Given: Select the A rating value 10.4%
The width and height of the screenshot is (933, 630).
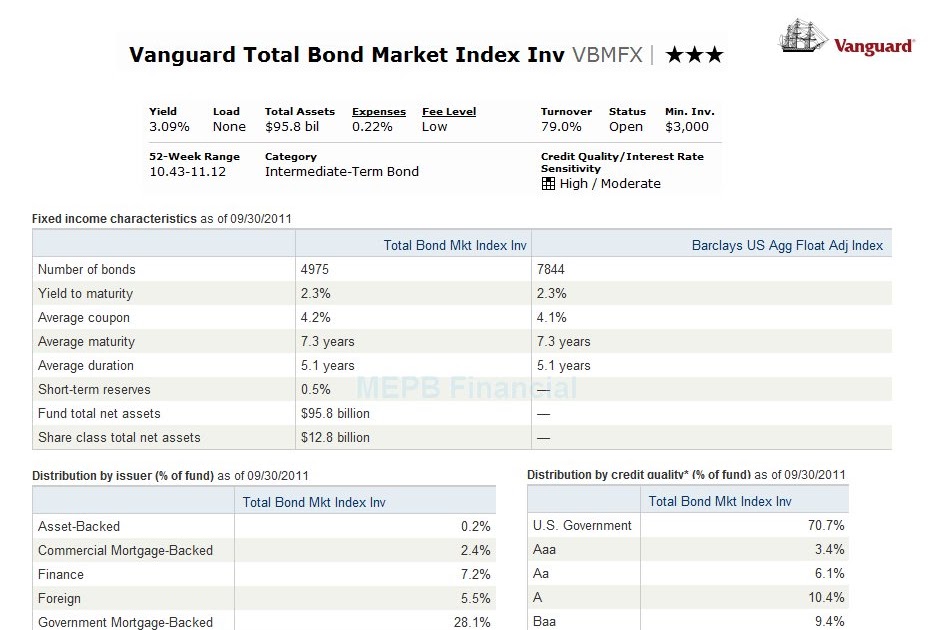Looking at the screenshot, I should tap(826, 597).
